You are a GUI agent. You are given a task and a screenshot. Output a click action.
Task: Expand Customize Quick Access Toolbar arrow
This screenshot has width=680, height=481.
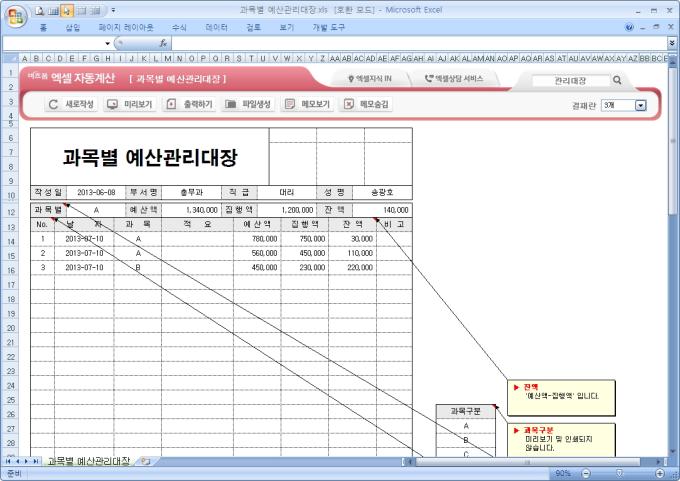coord(113,10)
